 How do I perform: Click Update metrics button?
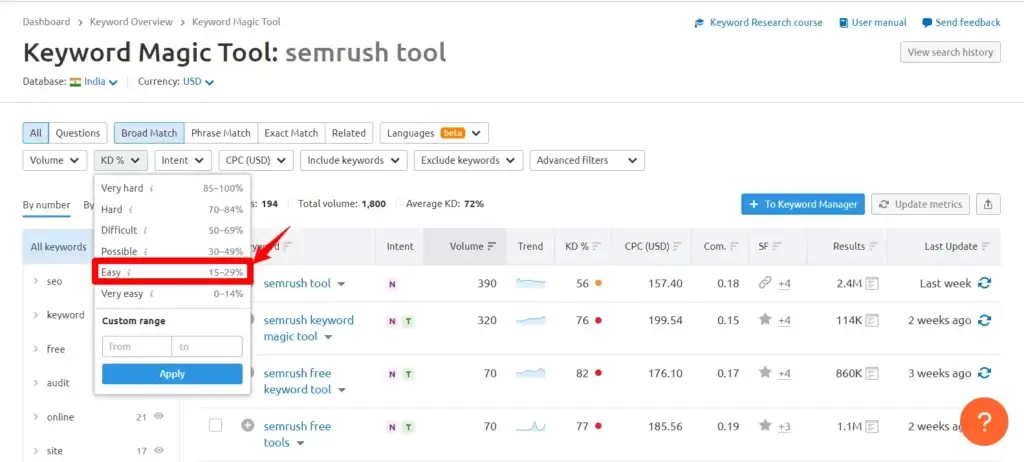point(920,204)
